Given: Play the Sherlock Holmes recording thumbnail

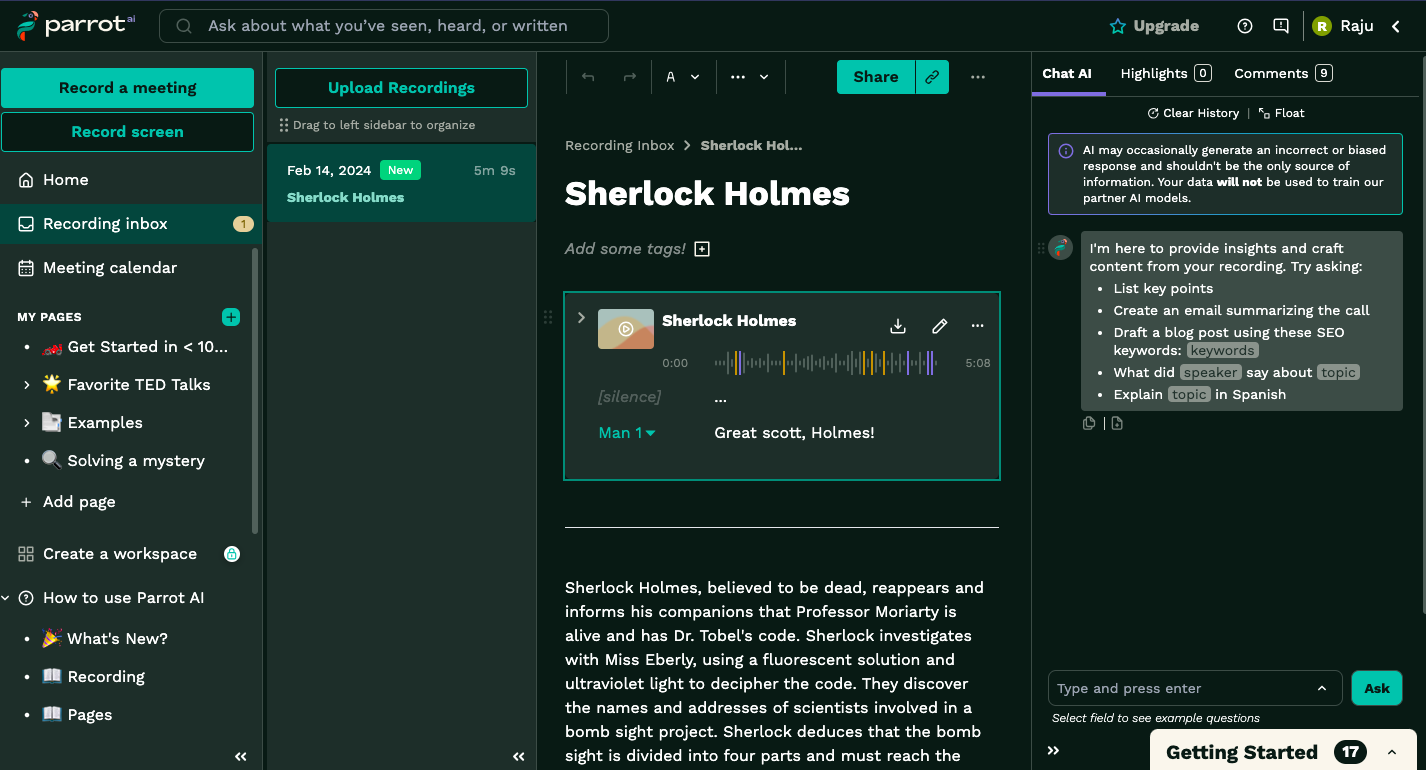Looking at the screenshot, I should pyautogui.click(x=626, y=329).
